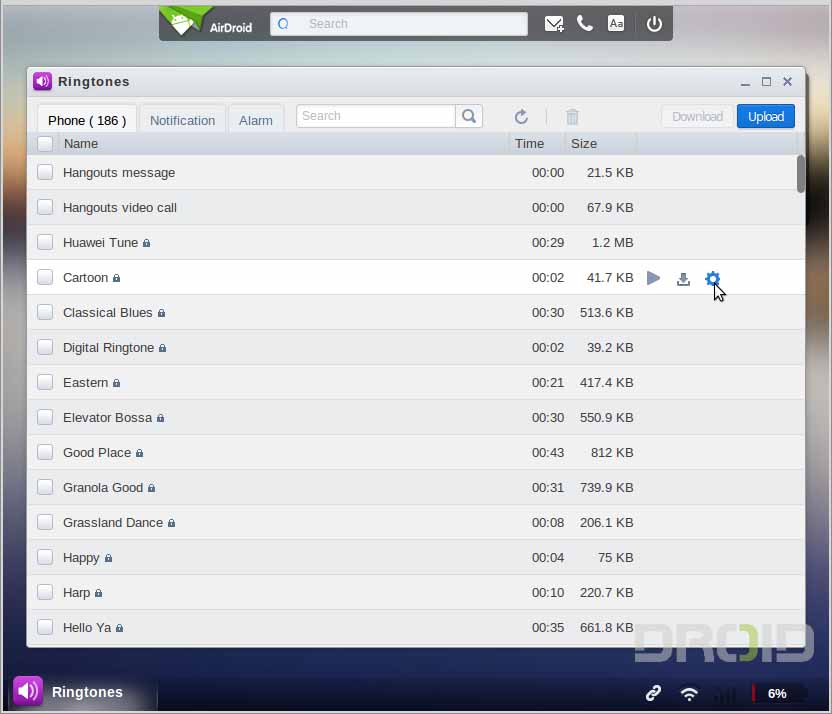Download the Cartoon ringtone via row icon

(x=683, y=279)
